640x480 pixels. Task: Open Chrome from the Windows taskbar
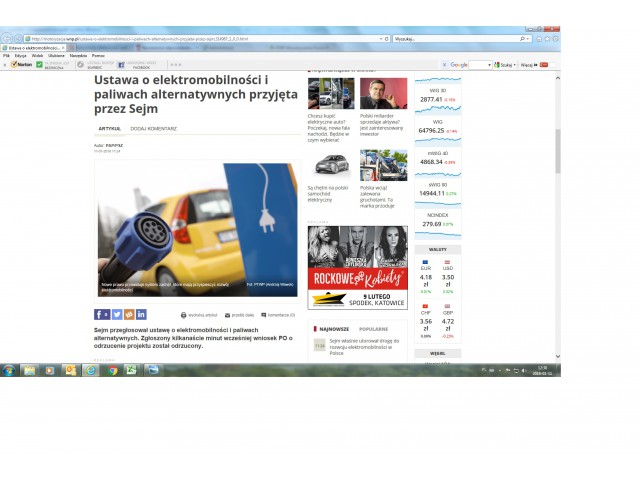(x=112, y=370)
